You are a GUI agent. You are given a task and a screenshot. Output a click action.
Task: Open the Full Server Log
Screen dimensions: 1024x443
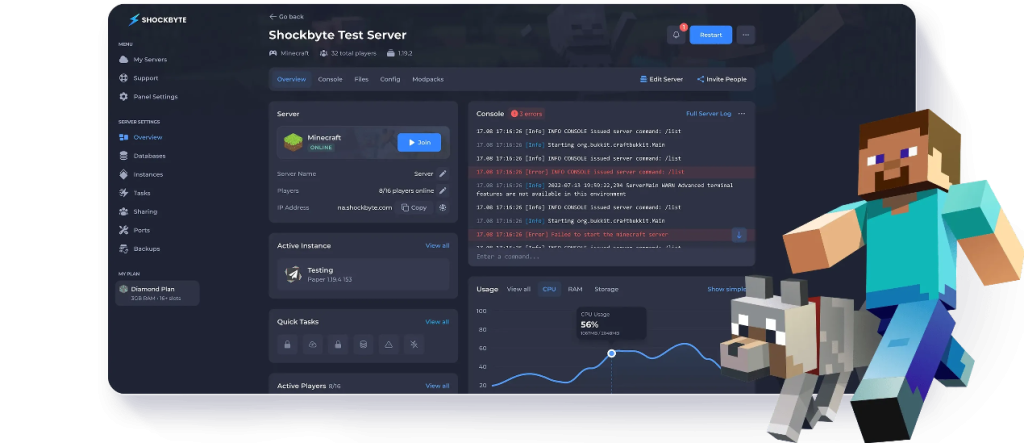[709, 114]
